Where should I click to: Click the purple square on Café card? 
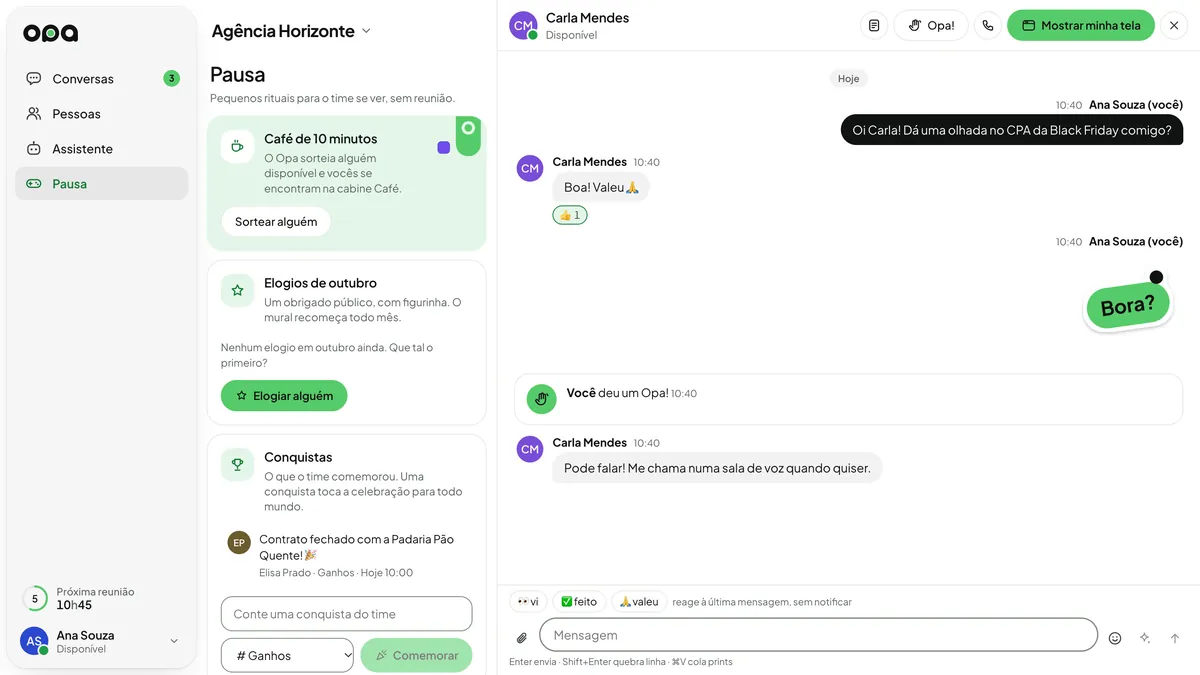pos(444,148)
